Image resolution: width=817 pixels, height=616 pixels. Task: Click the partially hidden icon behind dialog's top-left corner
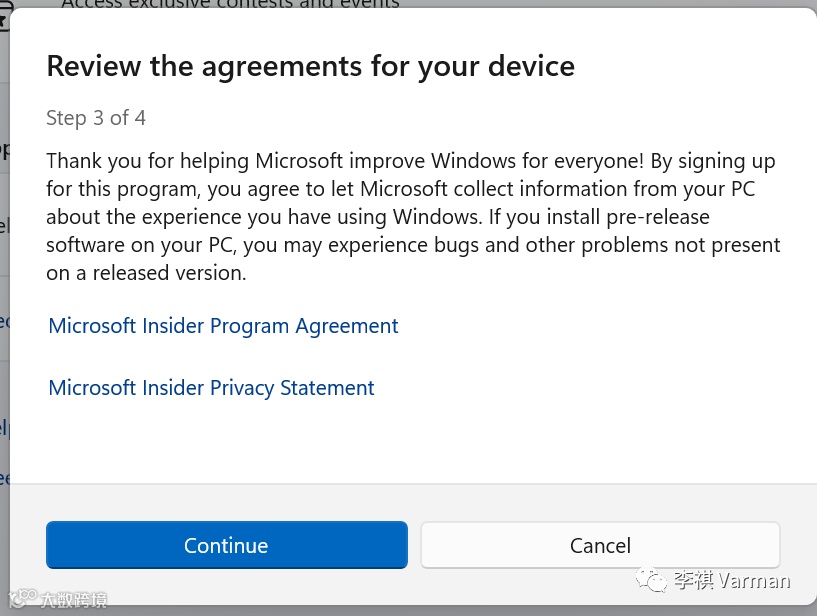tap(4, 18)
